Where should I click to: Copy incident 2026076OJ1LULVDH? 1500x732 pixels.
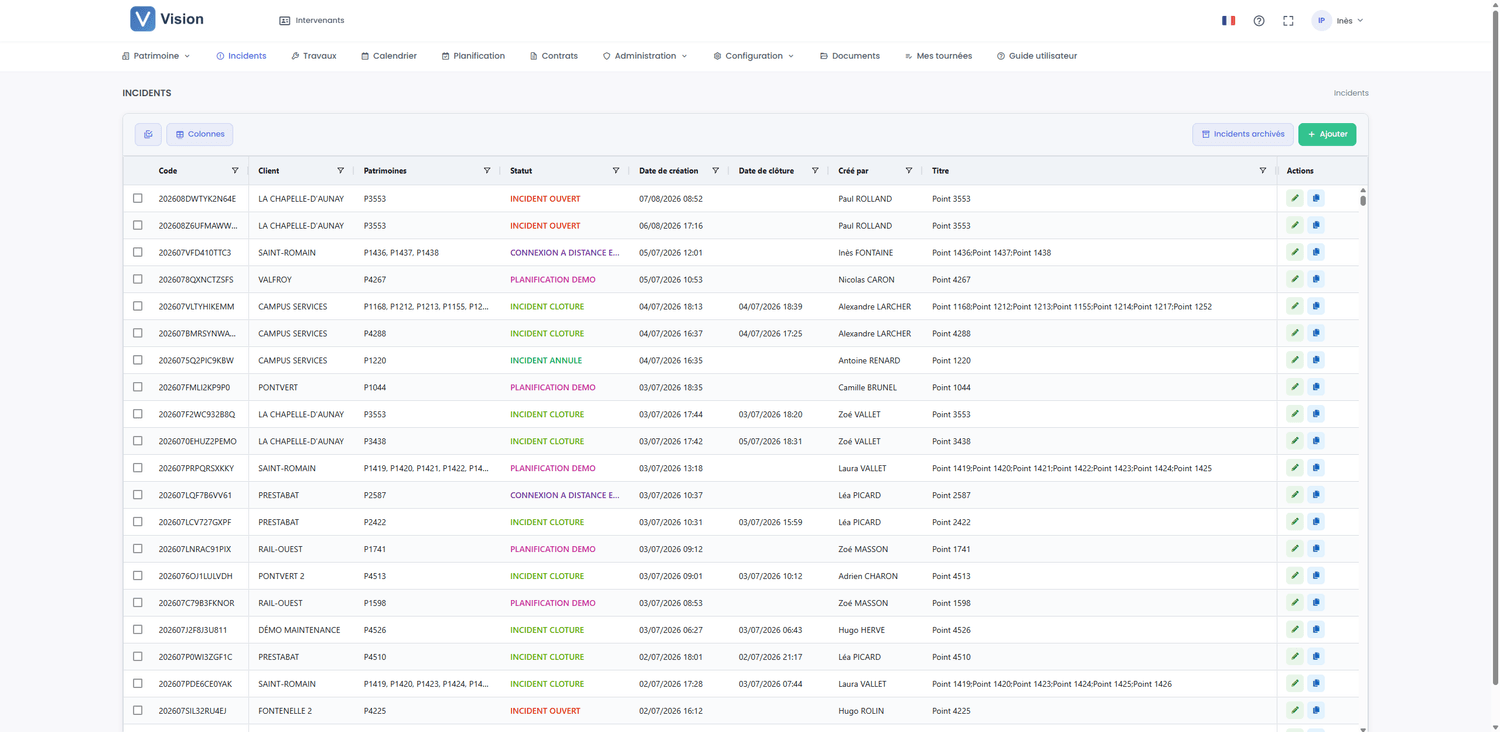1316,576
